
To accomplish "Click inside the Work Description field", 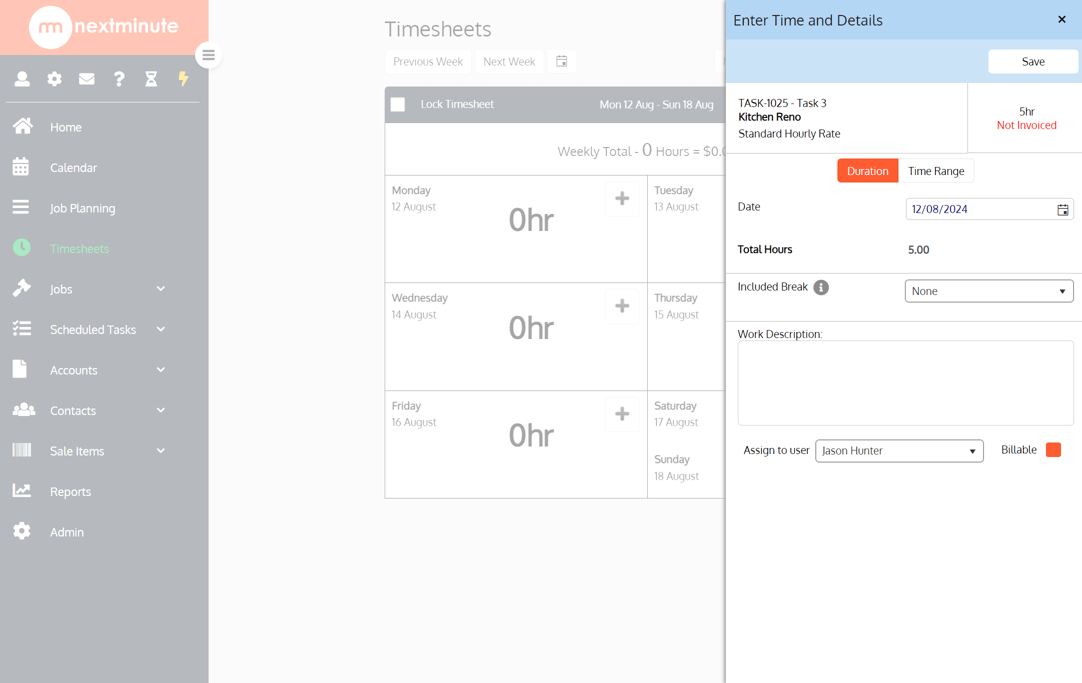I will (904, 383).
